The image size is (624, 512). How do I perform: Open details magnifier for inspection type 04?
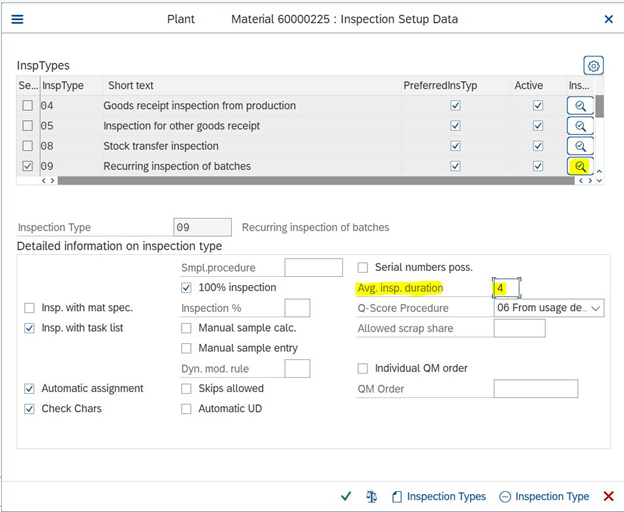(x=580, y=106)
